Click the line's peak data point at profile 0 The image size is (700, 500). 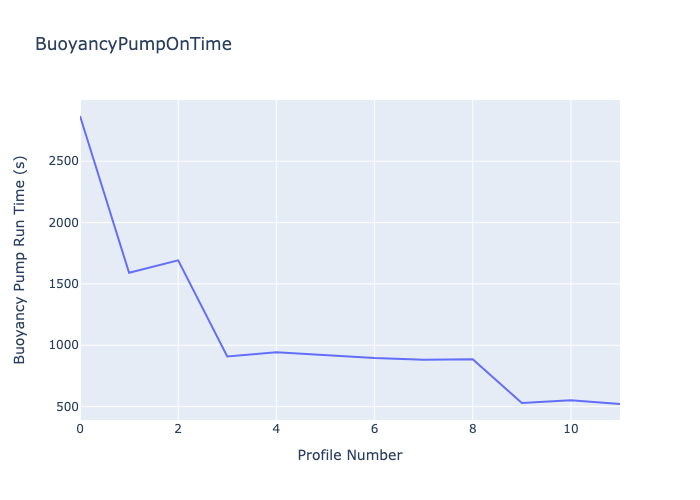pyautogui.click(x=81, y=117)
